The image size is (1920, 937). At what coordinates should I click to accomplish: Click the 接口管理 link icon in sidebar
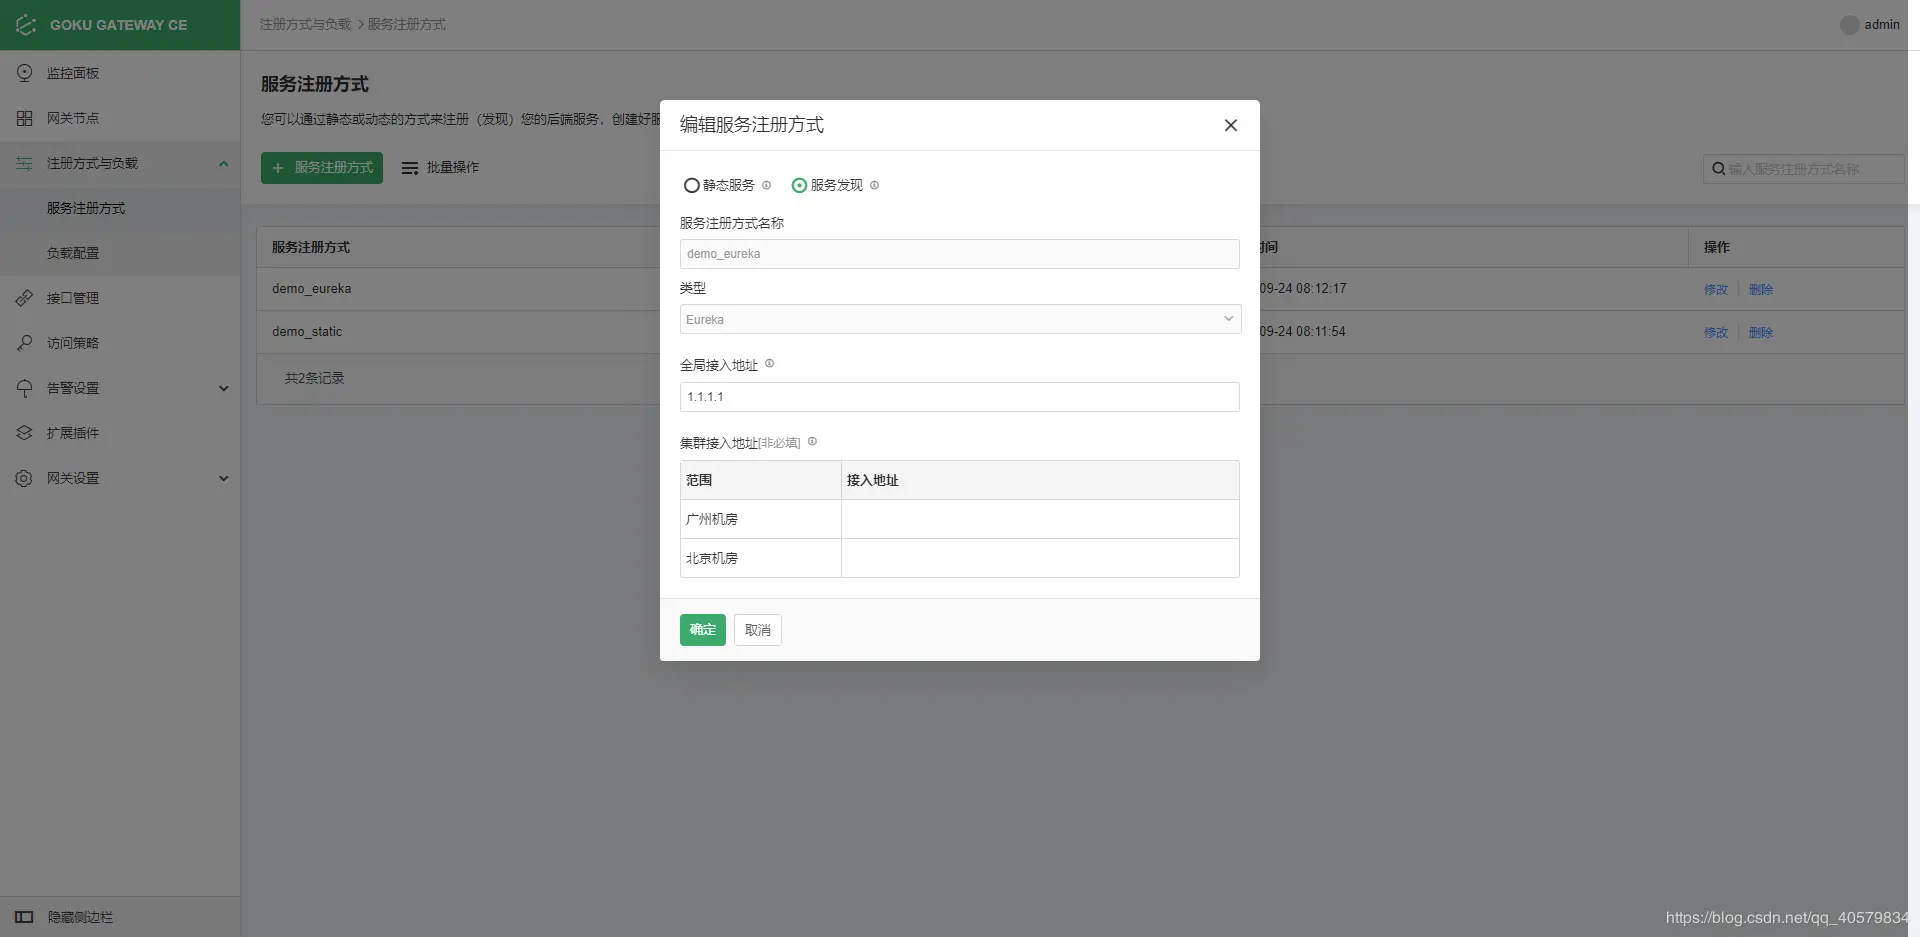pyautogui.click(x=25, y=298)
